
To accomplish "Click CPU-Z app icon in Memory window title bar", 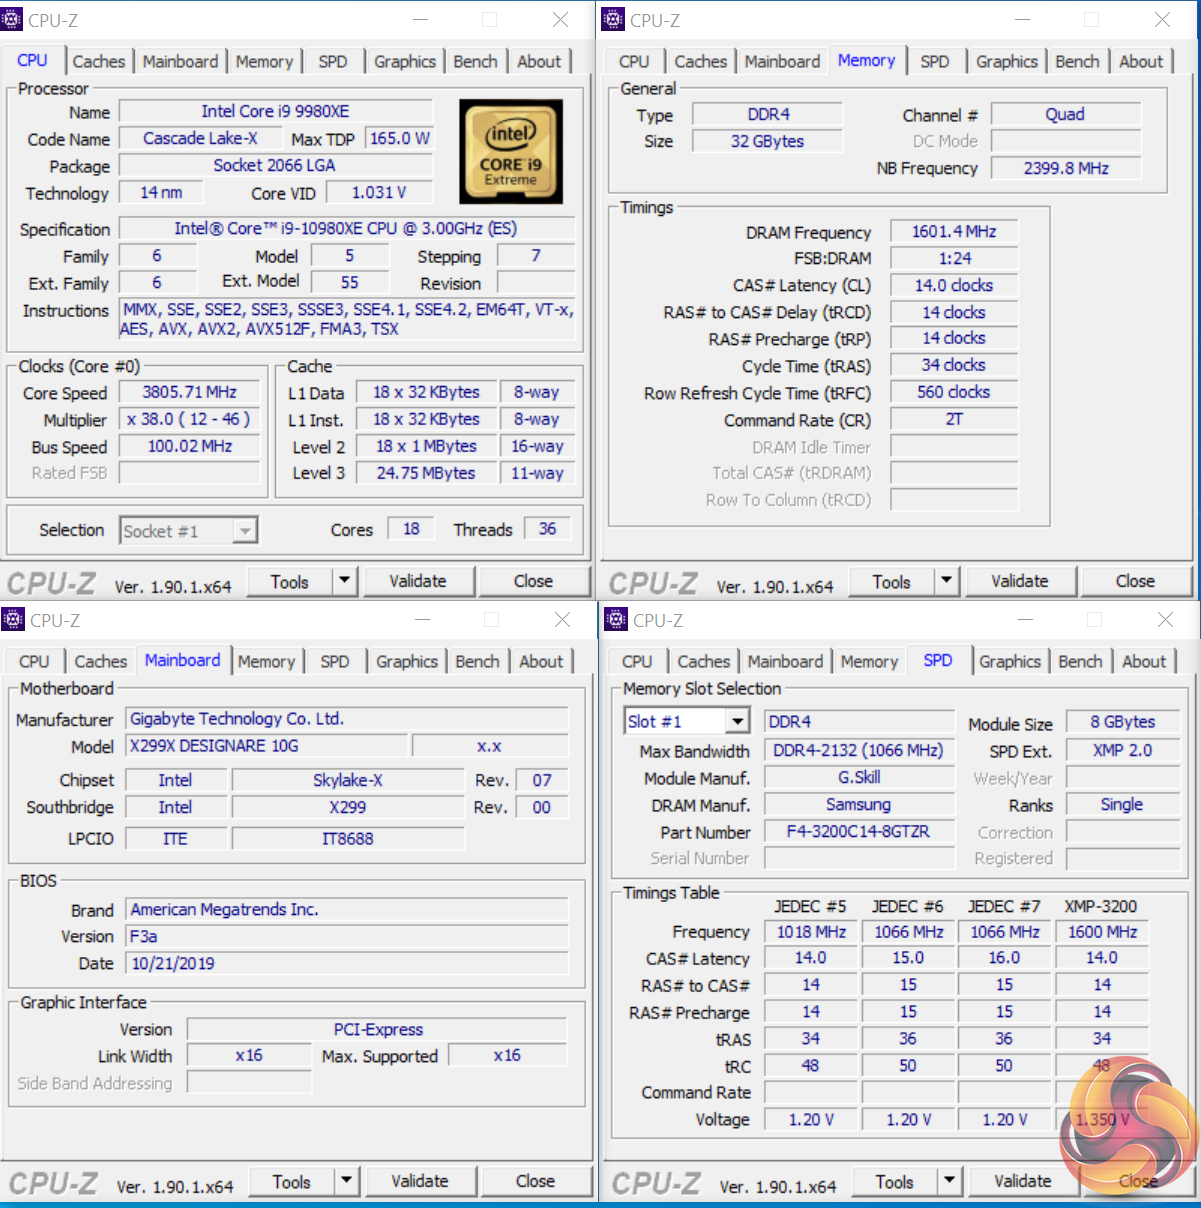I will click(615, 19).
